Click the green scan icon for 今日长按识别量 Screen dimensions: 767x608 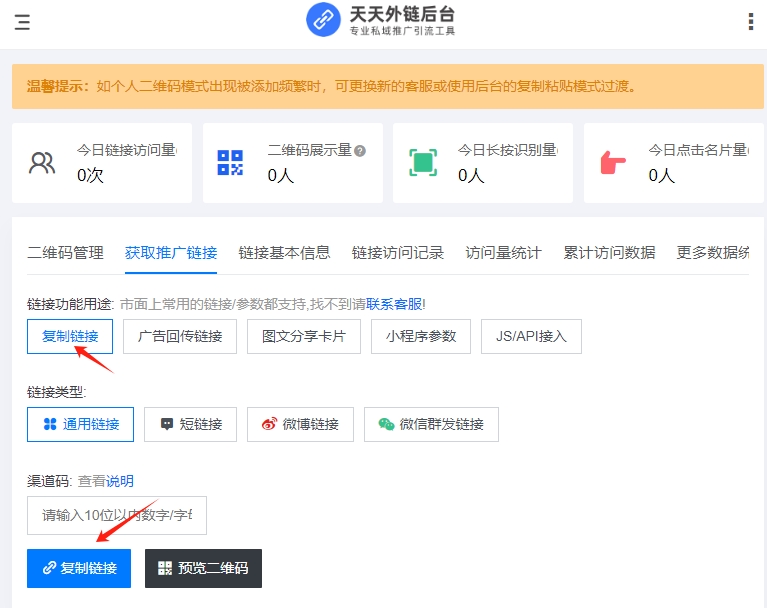tap(423, 163)
